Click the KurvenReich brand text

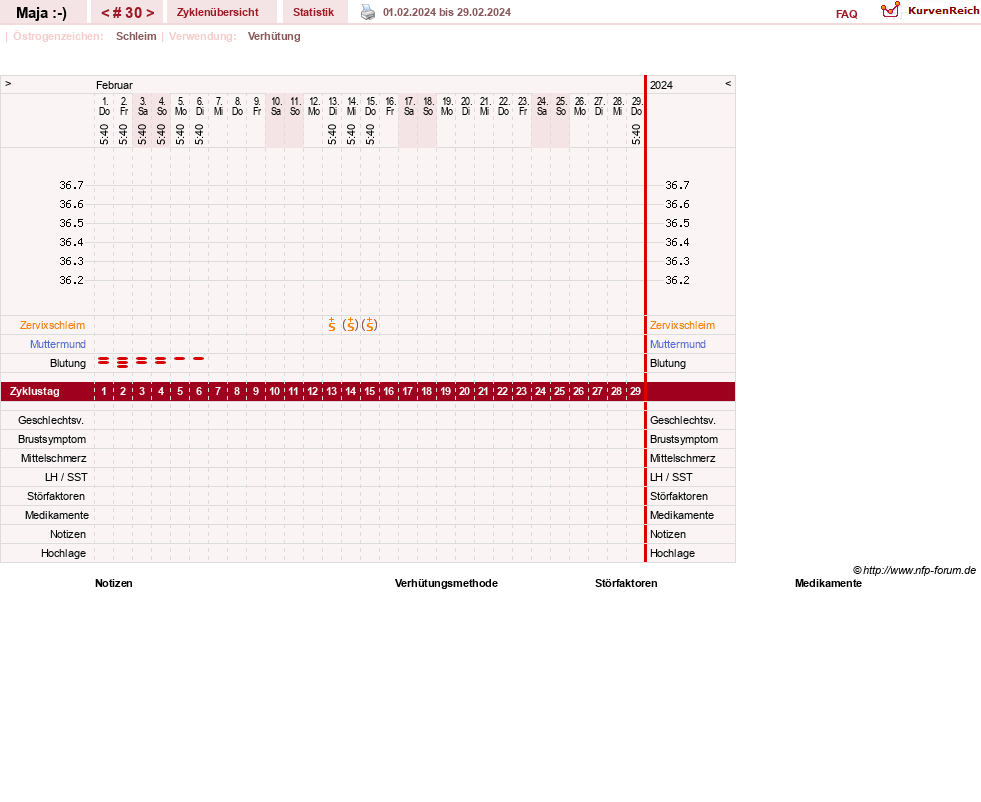[x=943, y=11]
